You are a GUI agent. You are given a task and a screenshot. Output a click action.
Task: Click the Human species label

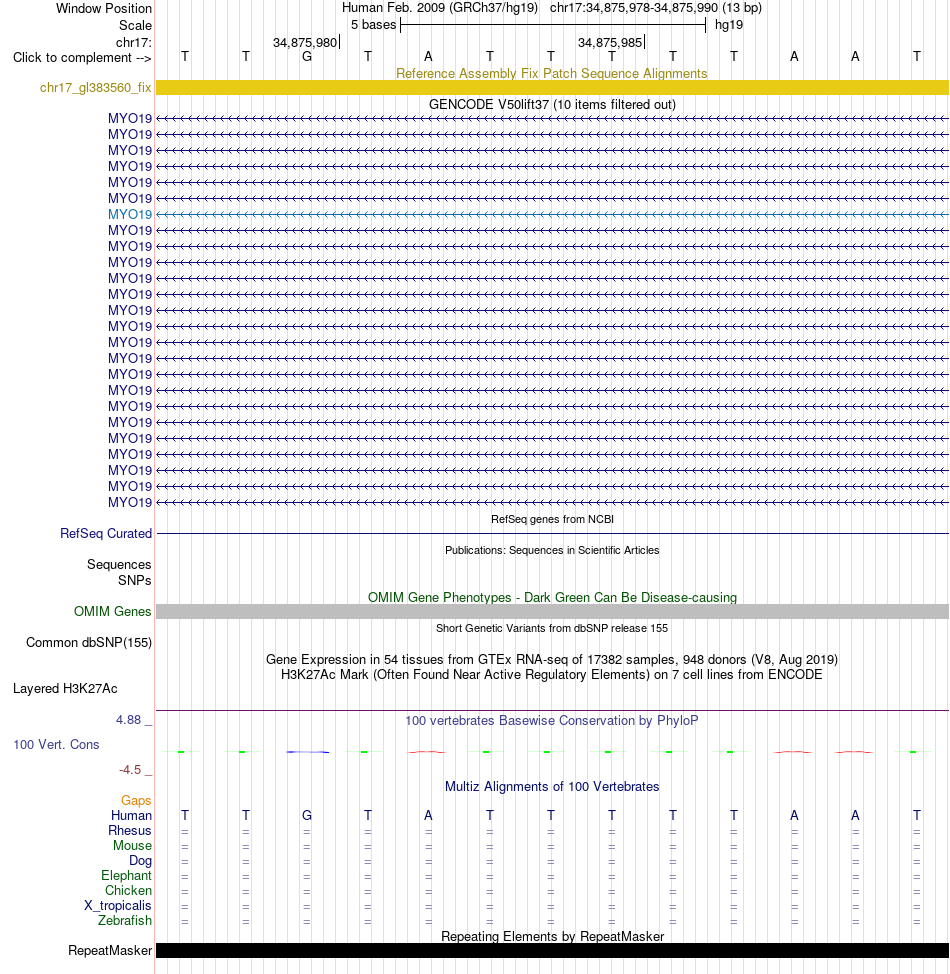click(x=131, y=816)
